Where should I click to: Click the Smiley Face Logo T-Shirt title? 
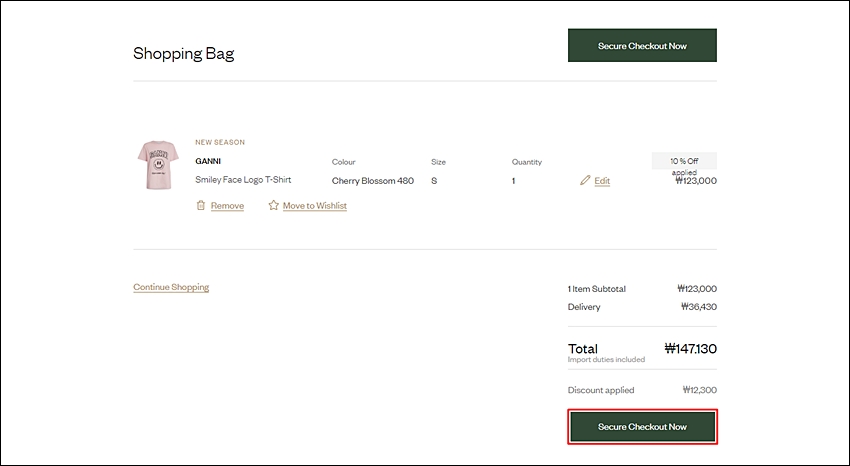coord(243,180)
